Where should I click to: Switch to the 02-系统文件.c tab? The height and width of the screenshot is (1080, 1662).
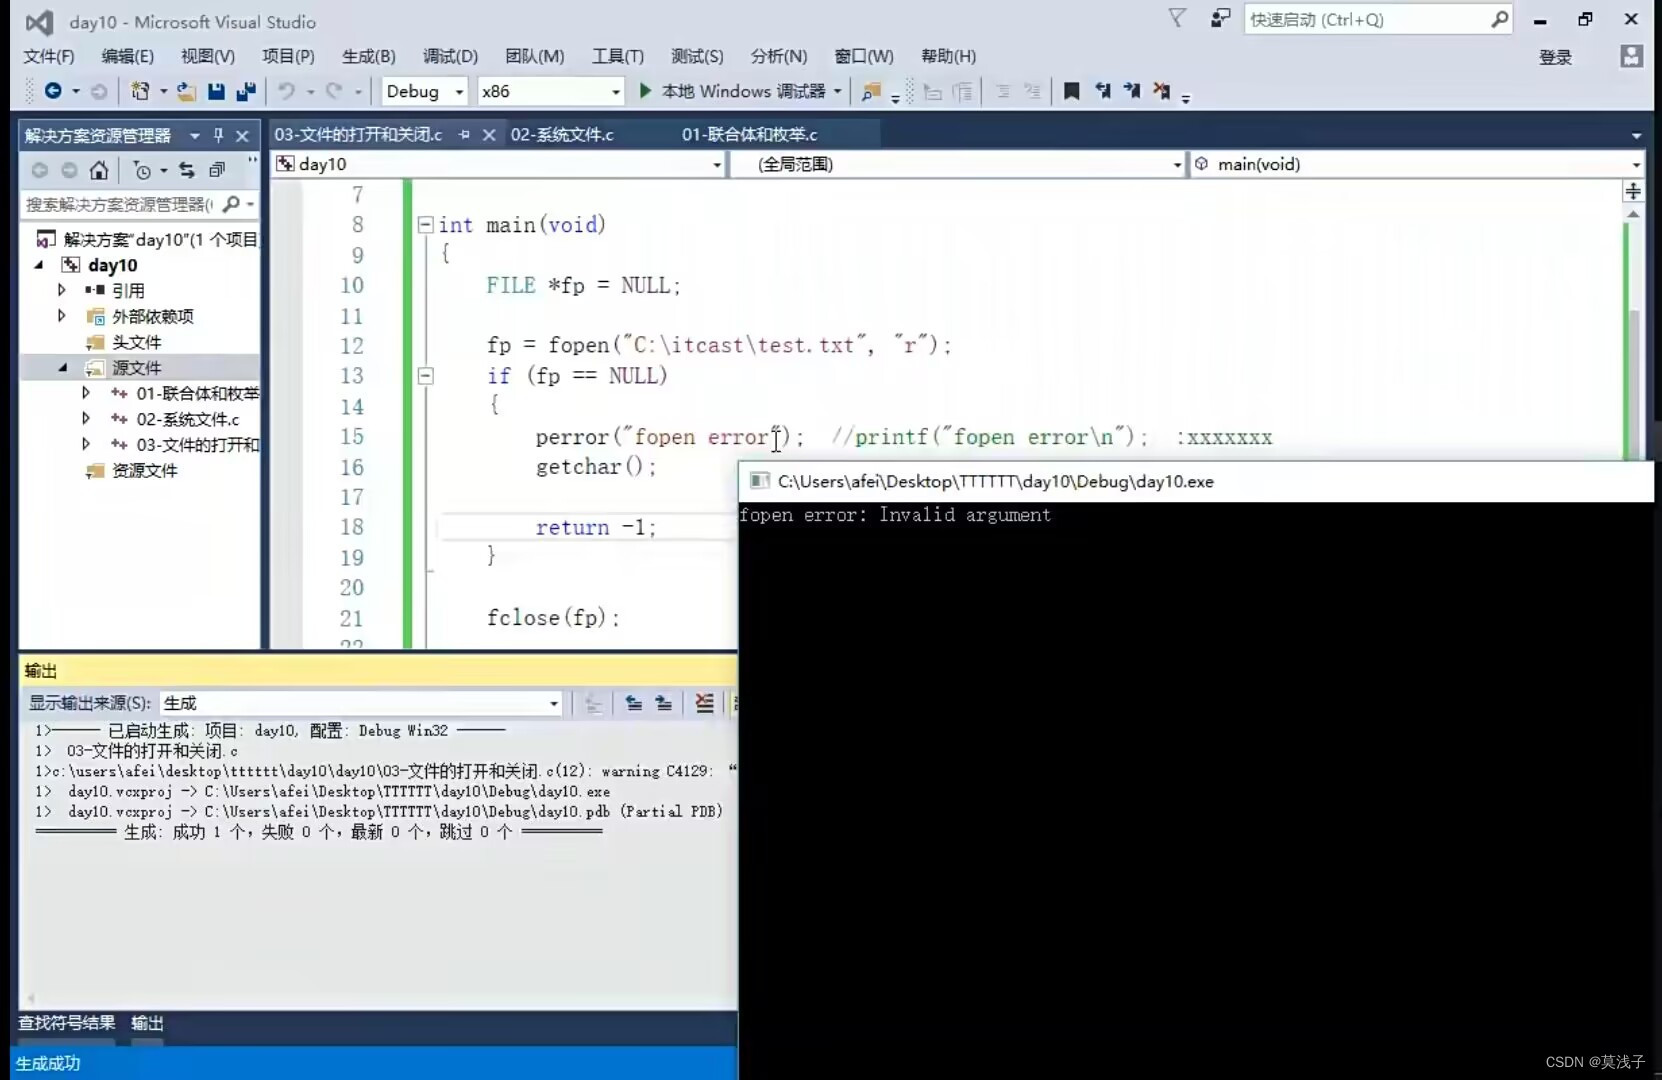[x=562, y=134]
